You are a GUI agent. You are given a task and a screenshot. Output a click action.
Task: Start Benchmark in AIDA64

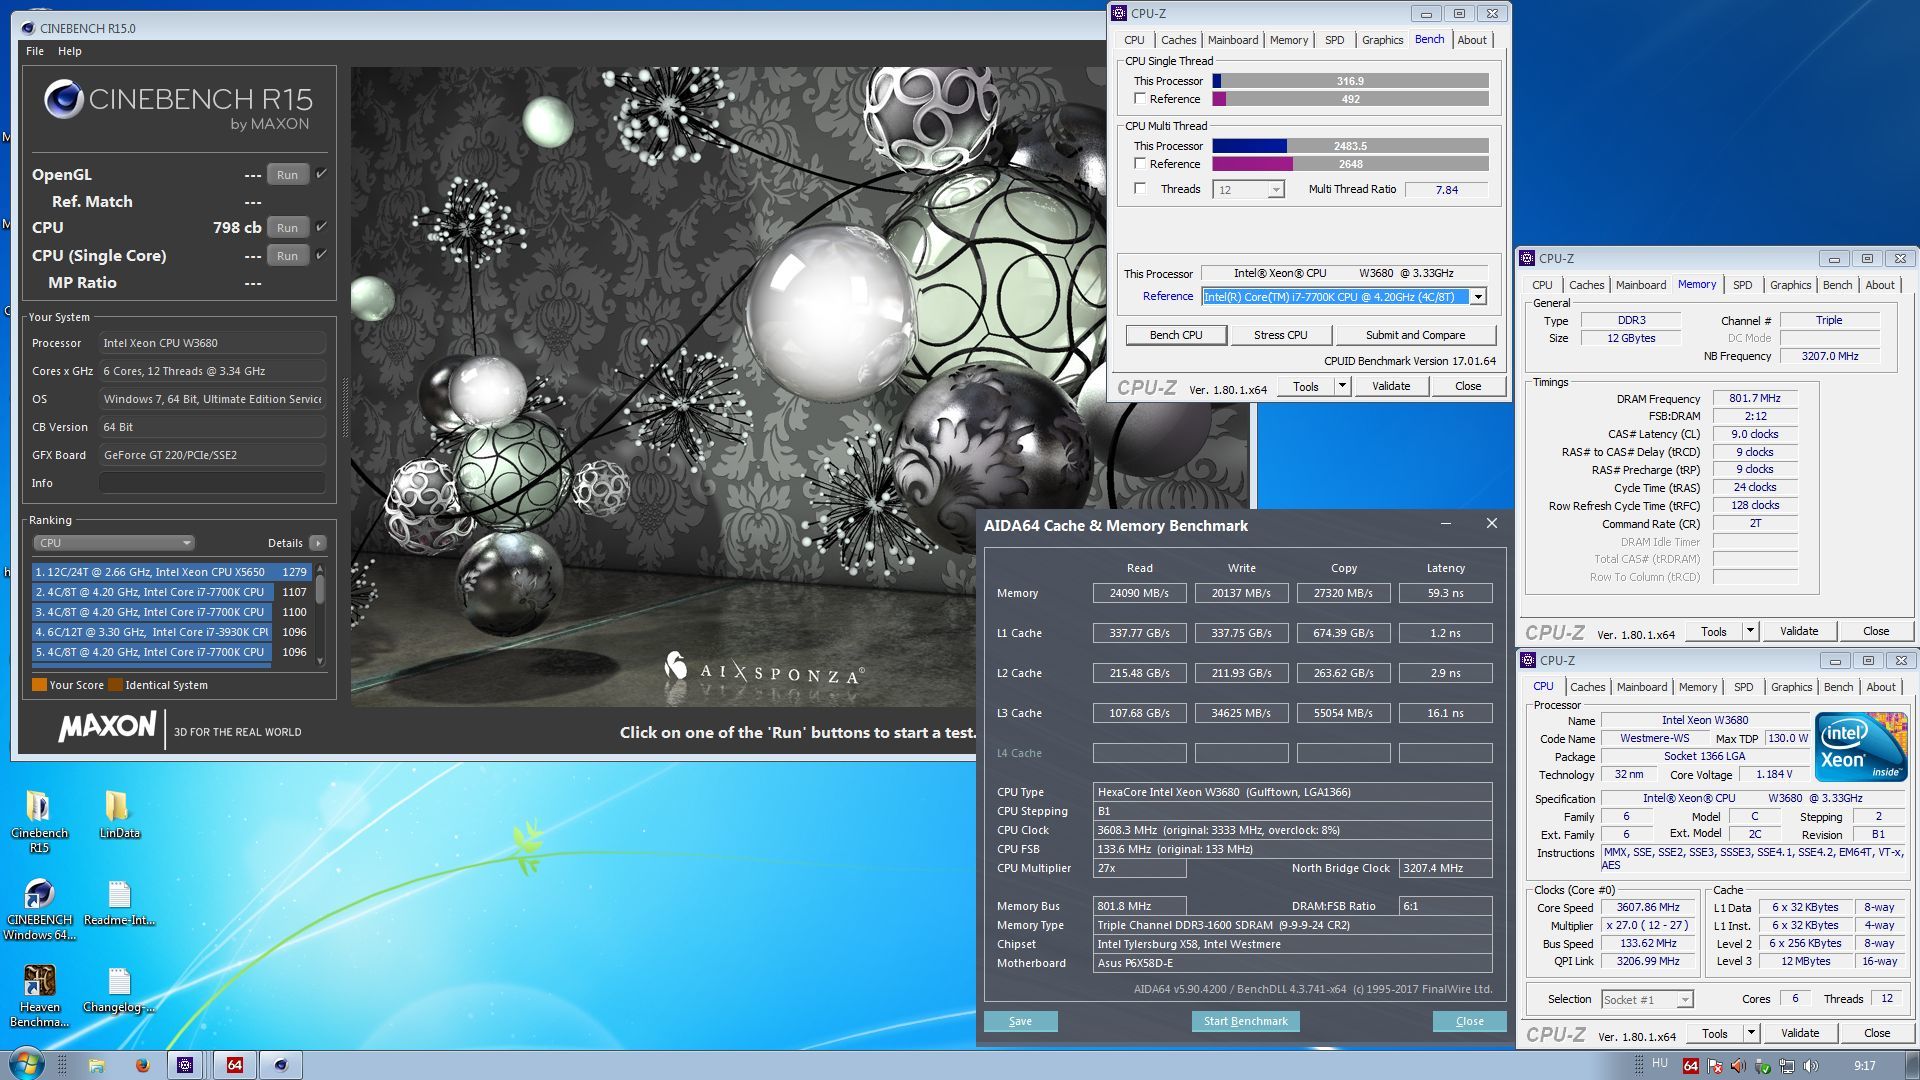(1245, 1021)
